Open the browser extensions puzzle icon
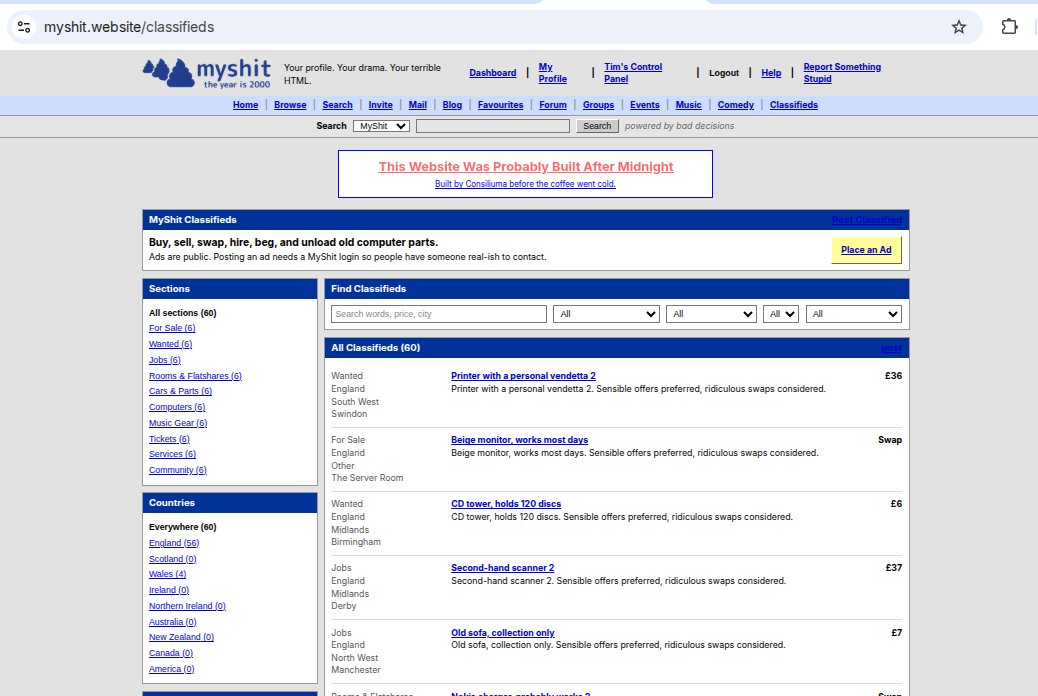 pos(1009,27)
